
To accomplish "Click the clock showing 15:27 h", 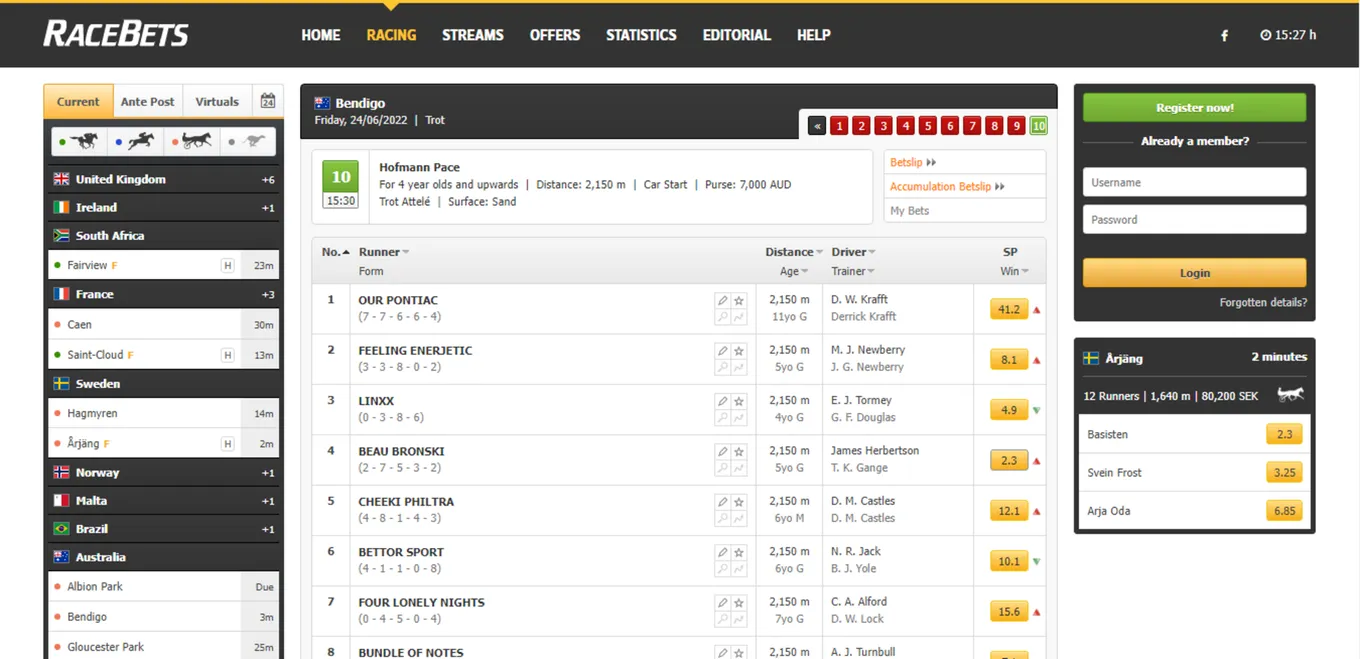I will [x=1288, y=35].
